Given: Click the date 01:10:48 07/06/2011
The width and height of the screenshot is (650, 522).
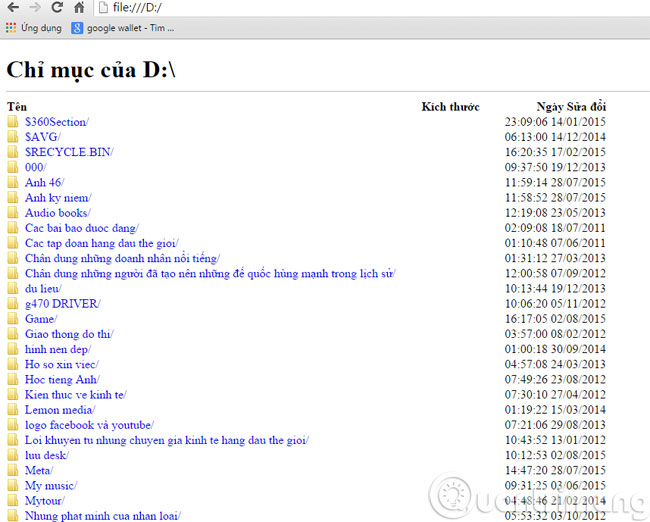Looking at the screenshot, I should pyautogui.click(x=555, y=243).
